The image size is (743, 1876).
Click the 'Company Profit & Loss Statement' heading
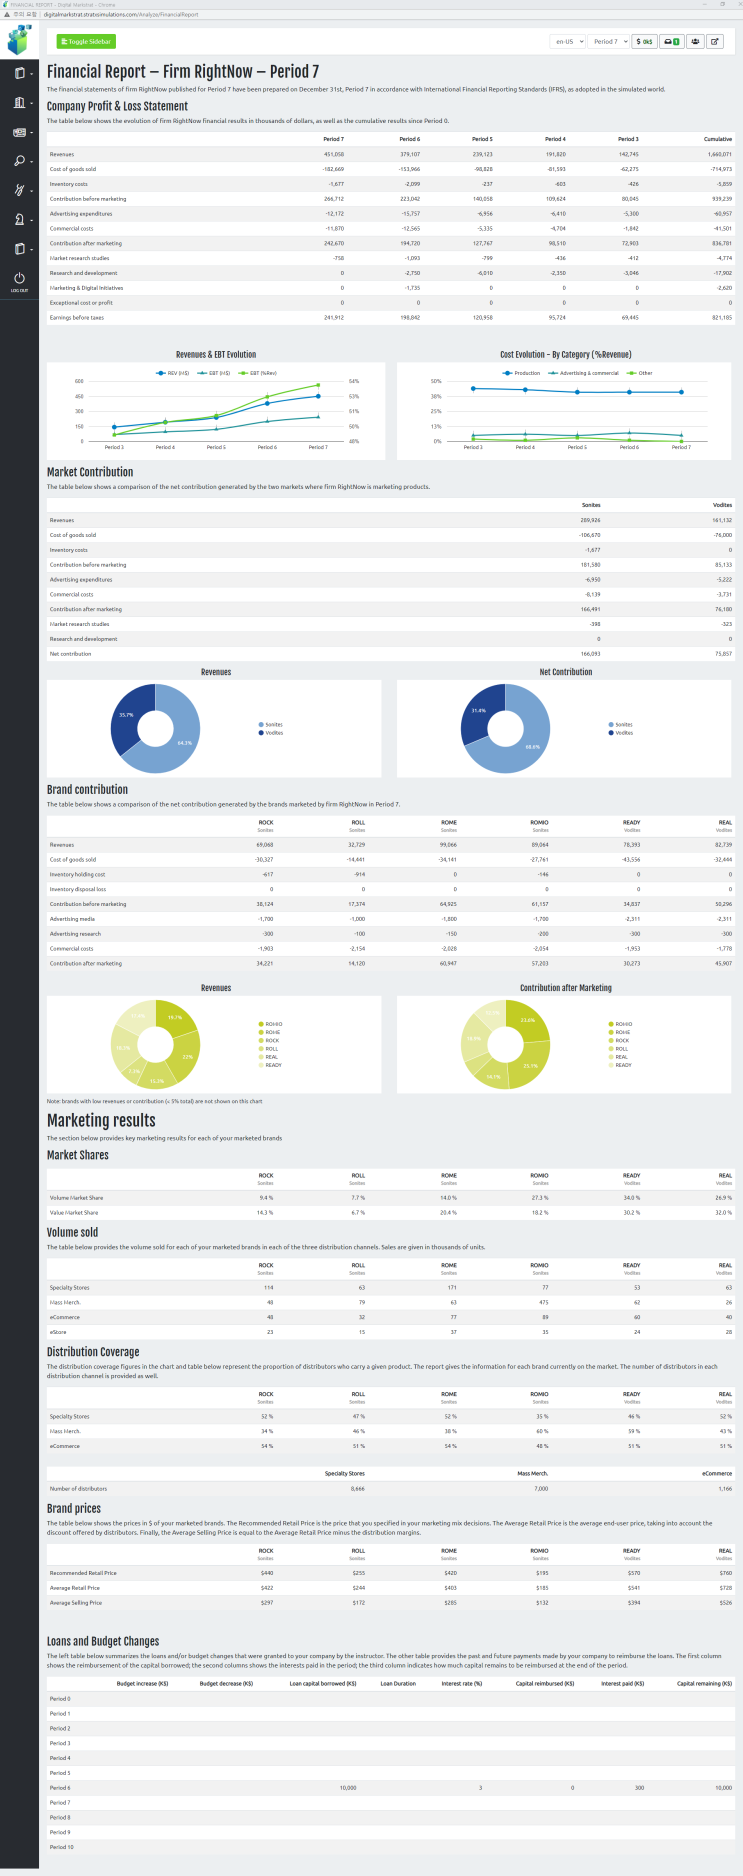pyautogui.click(x=117, y=106)
